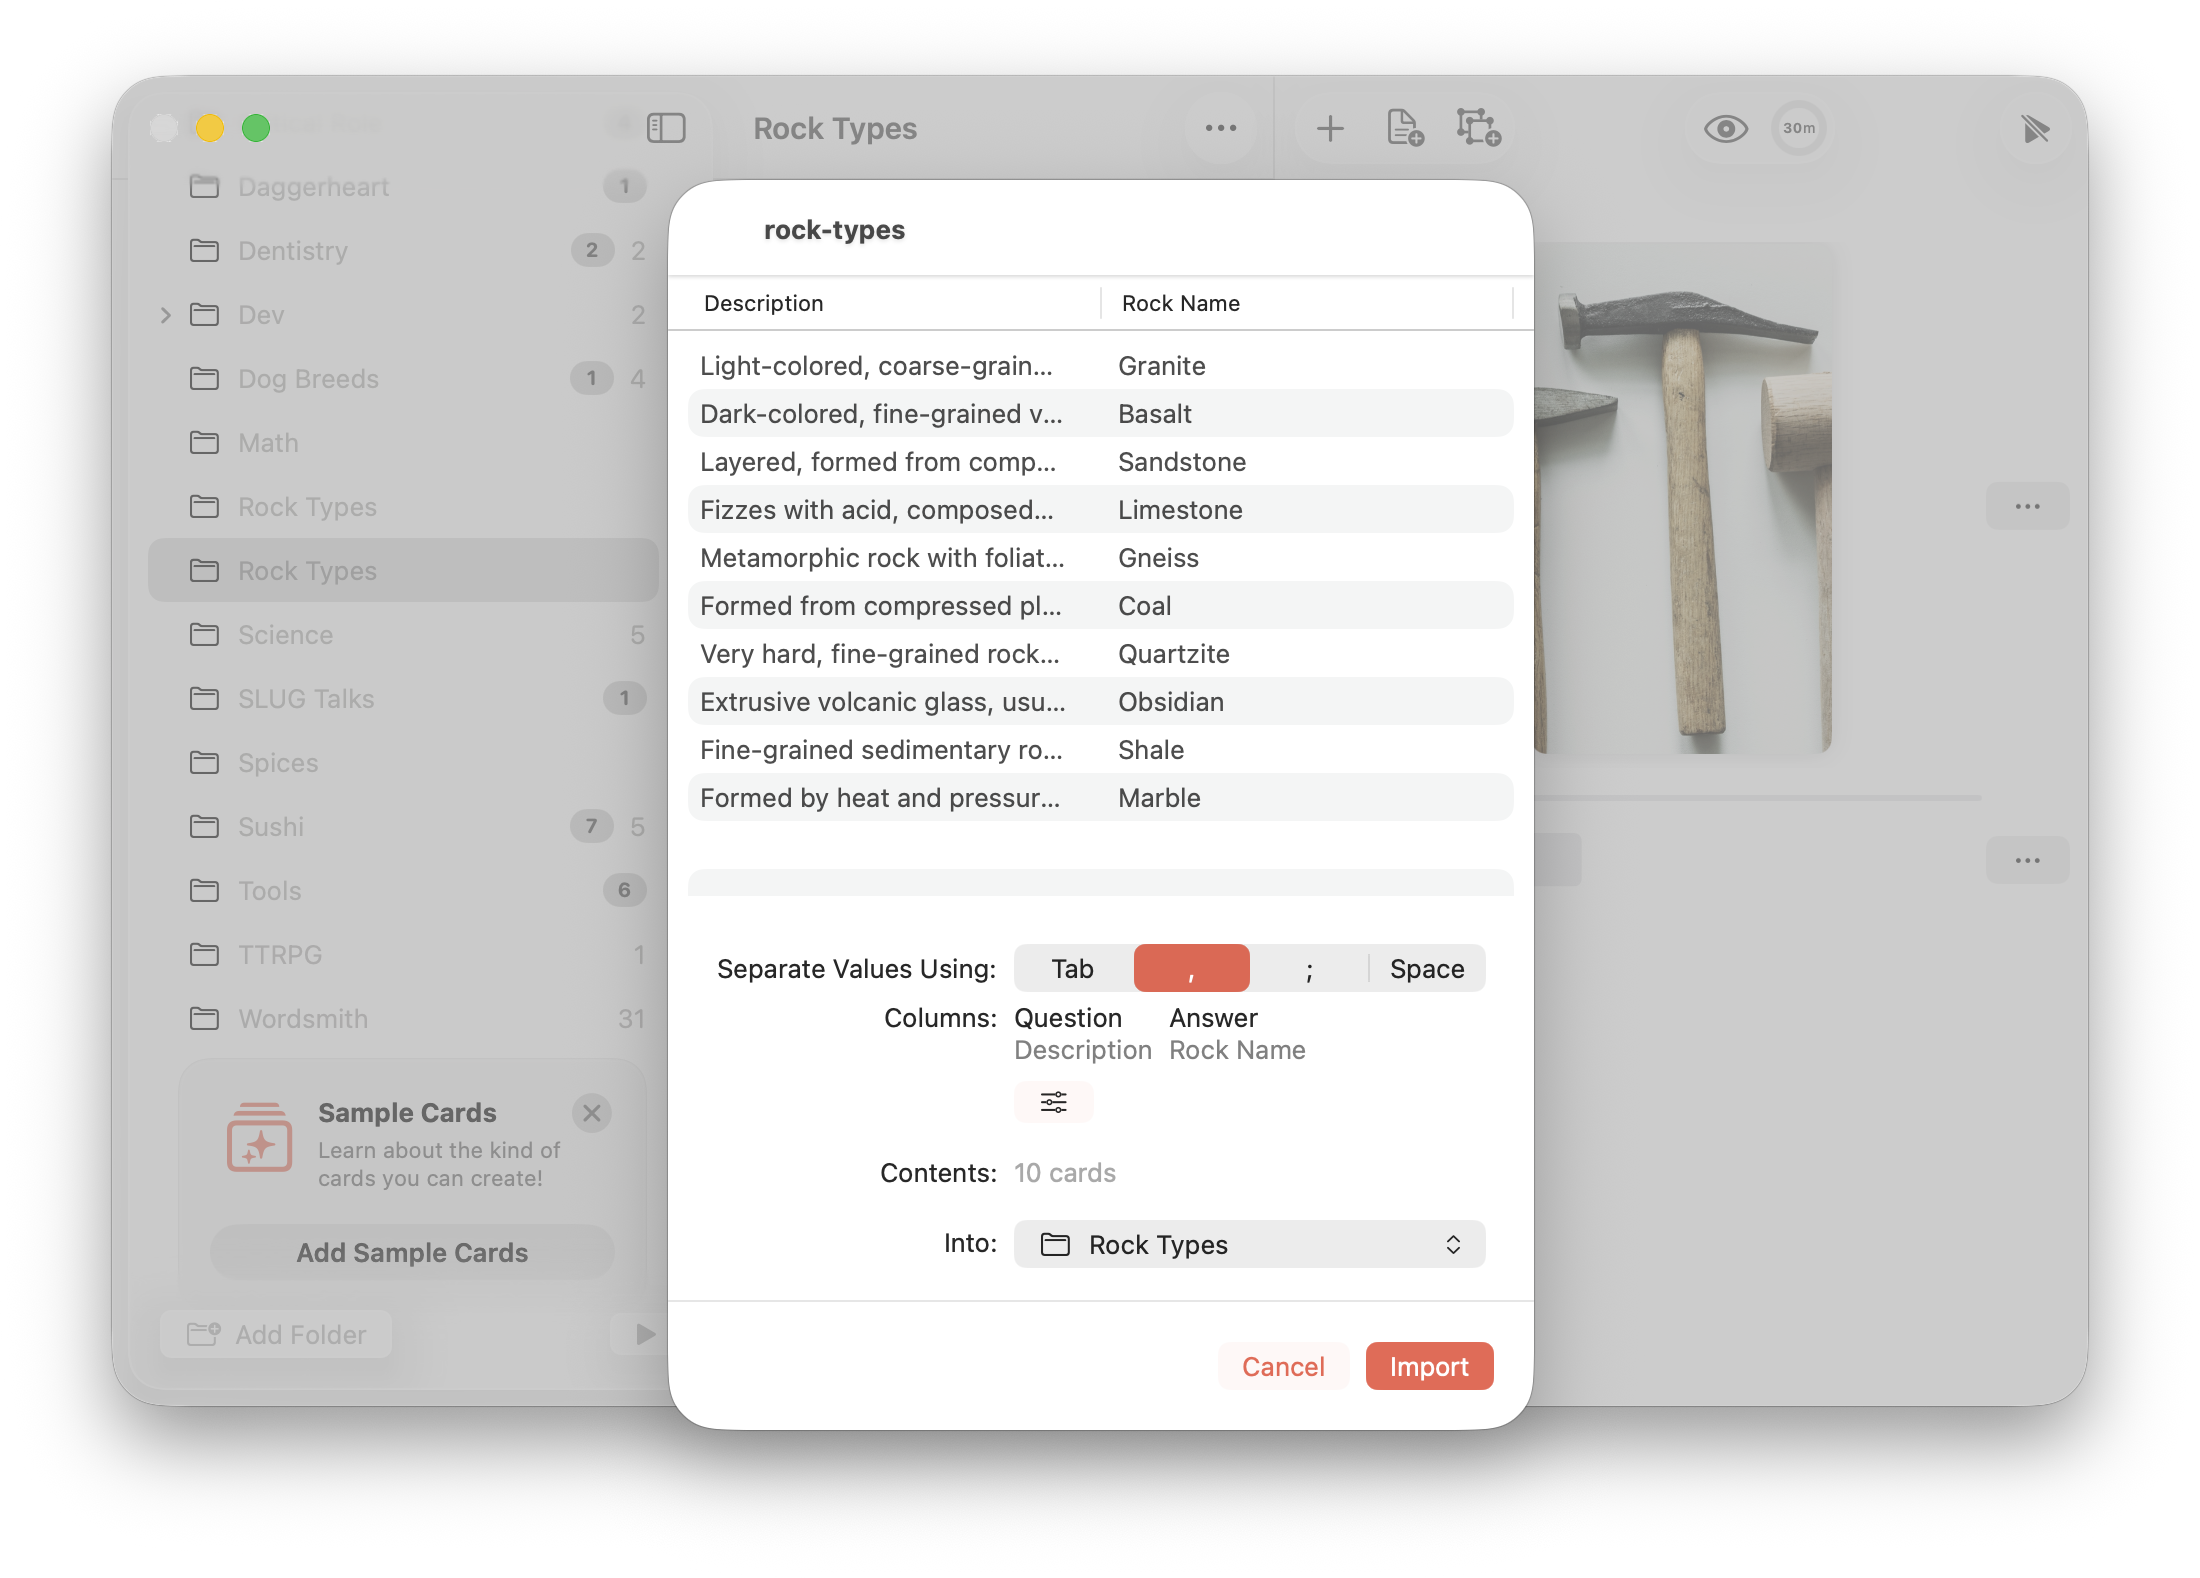2200x1578 pixels.
Task: Click the Sample Cards icon
Action: click(259, 1137)
